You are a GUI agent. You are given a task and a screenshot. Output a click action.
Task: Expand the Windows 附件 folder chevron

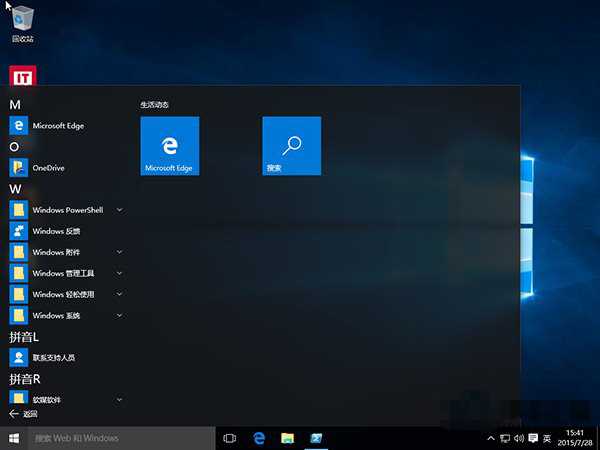(119, 252)
